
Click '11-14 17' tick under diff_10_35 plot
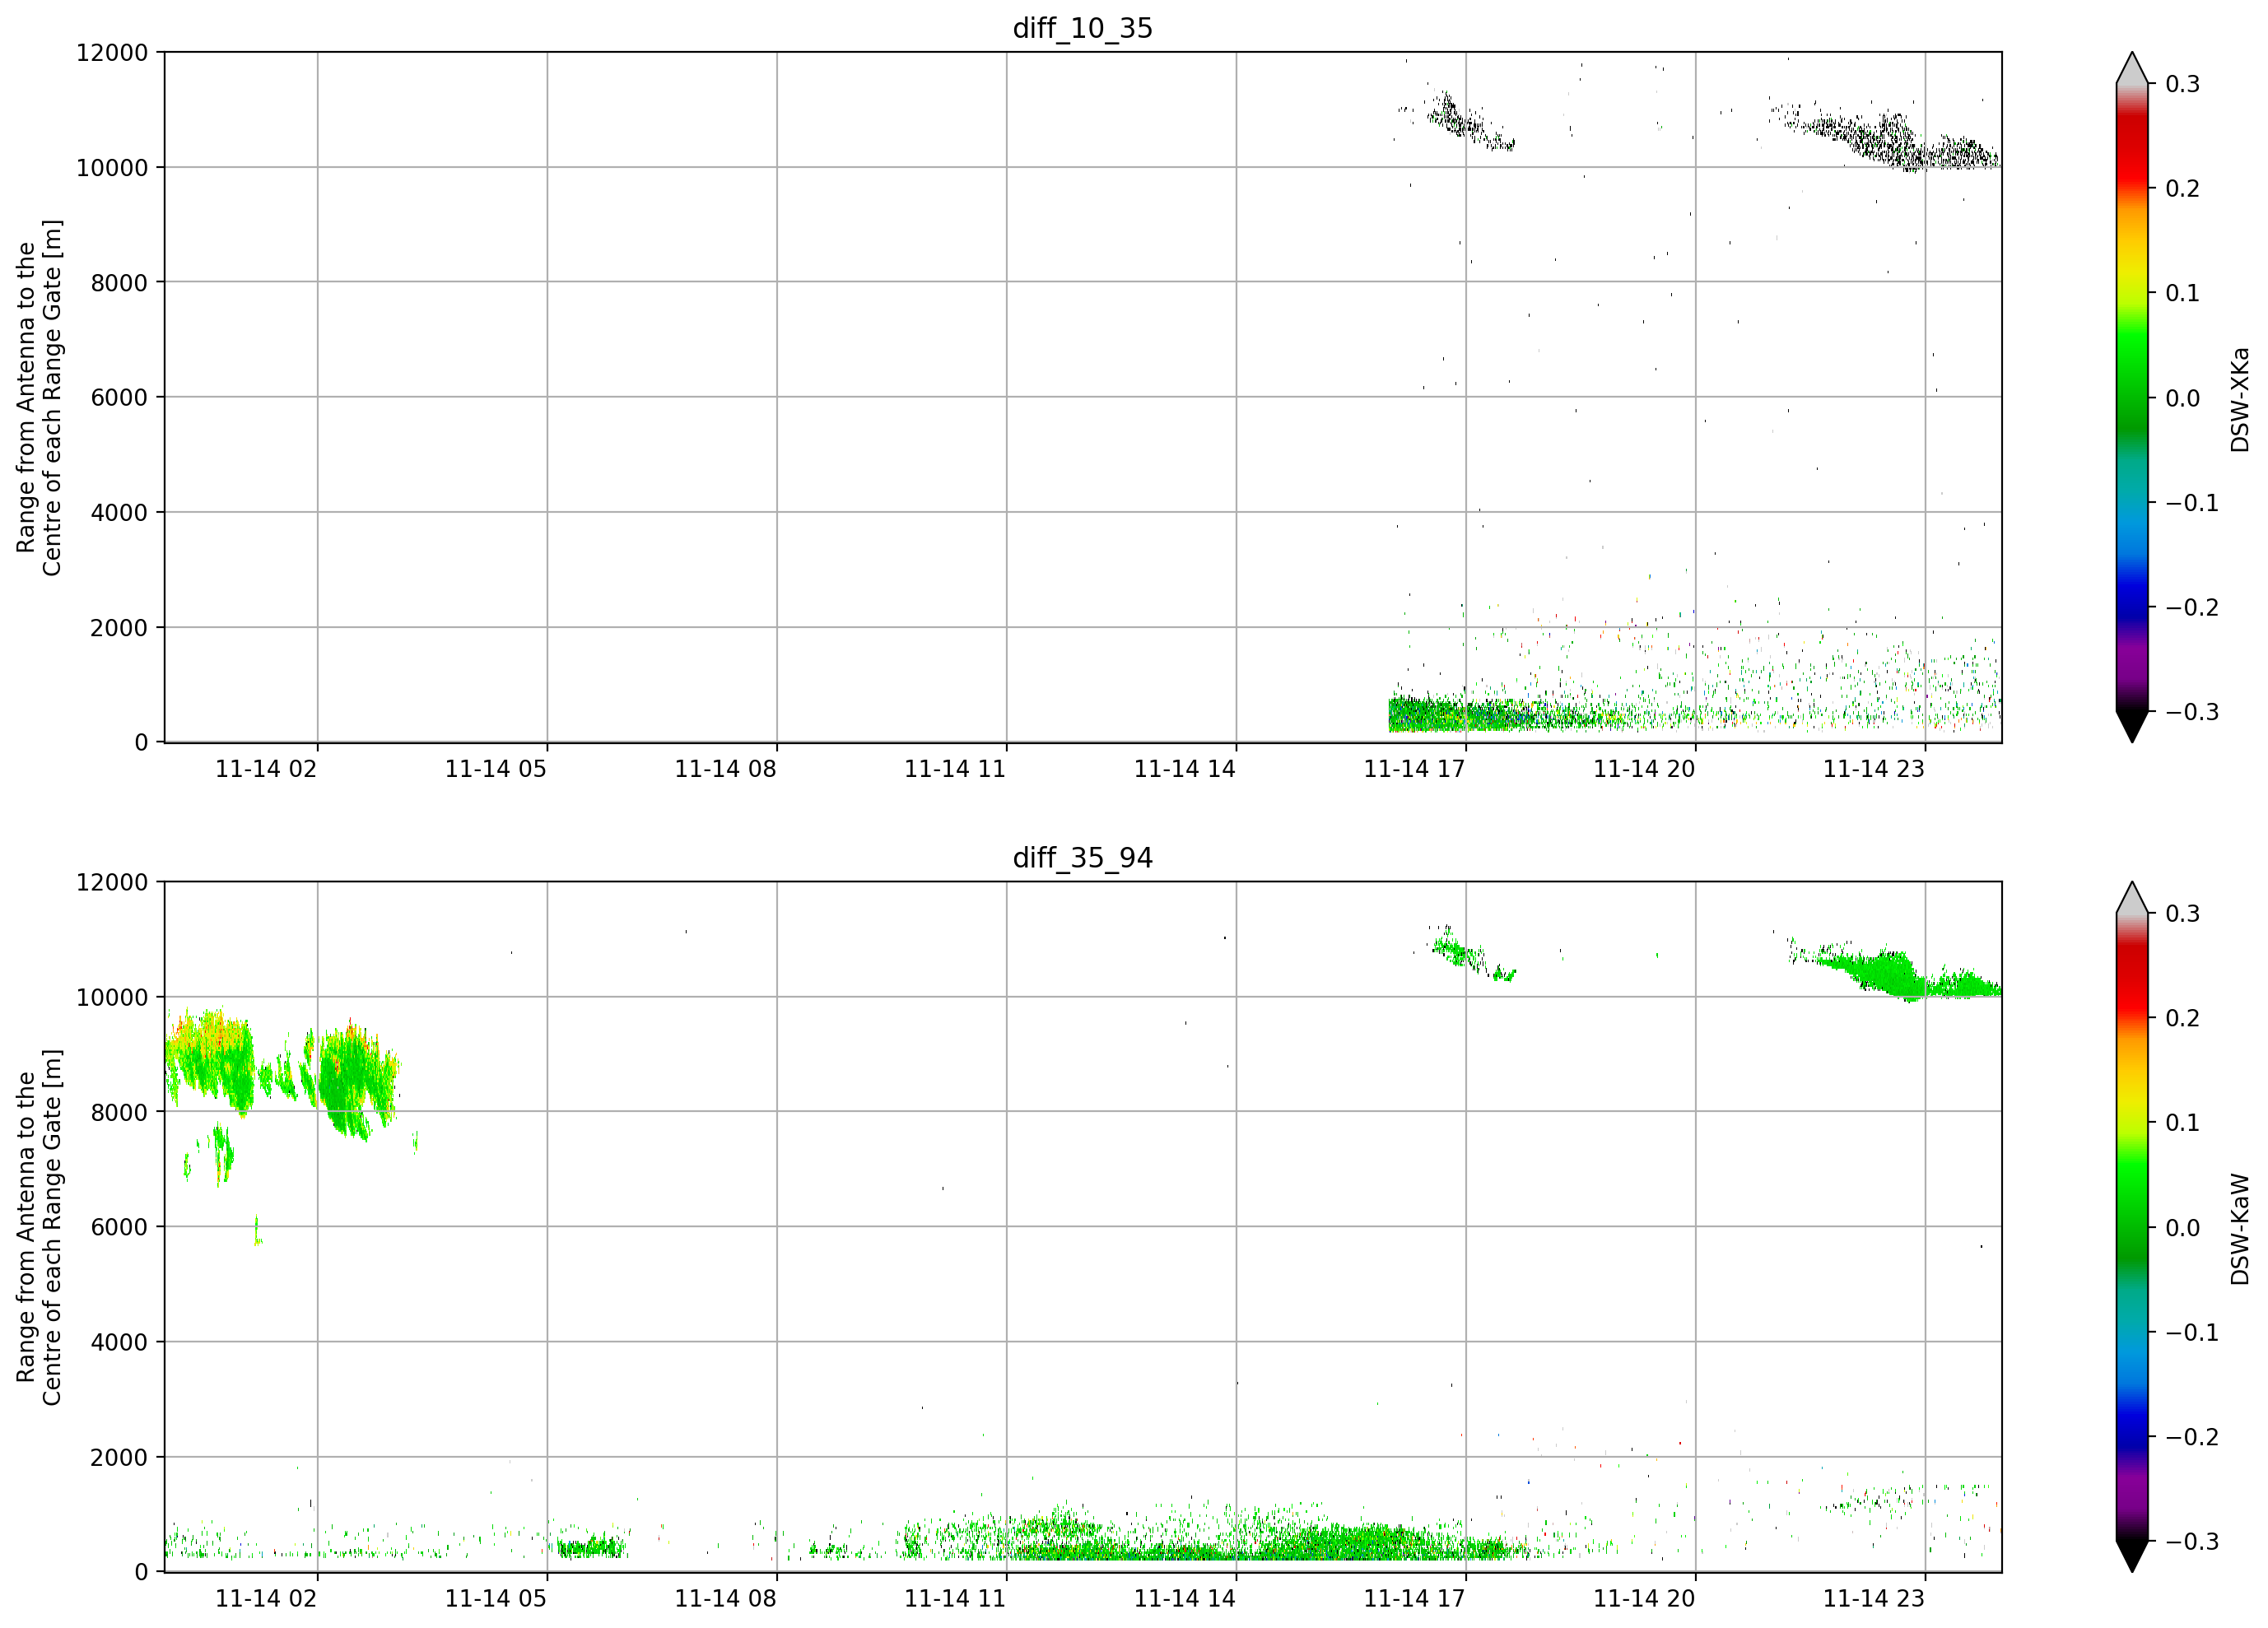tap(1414, 769)
